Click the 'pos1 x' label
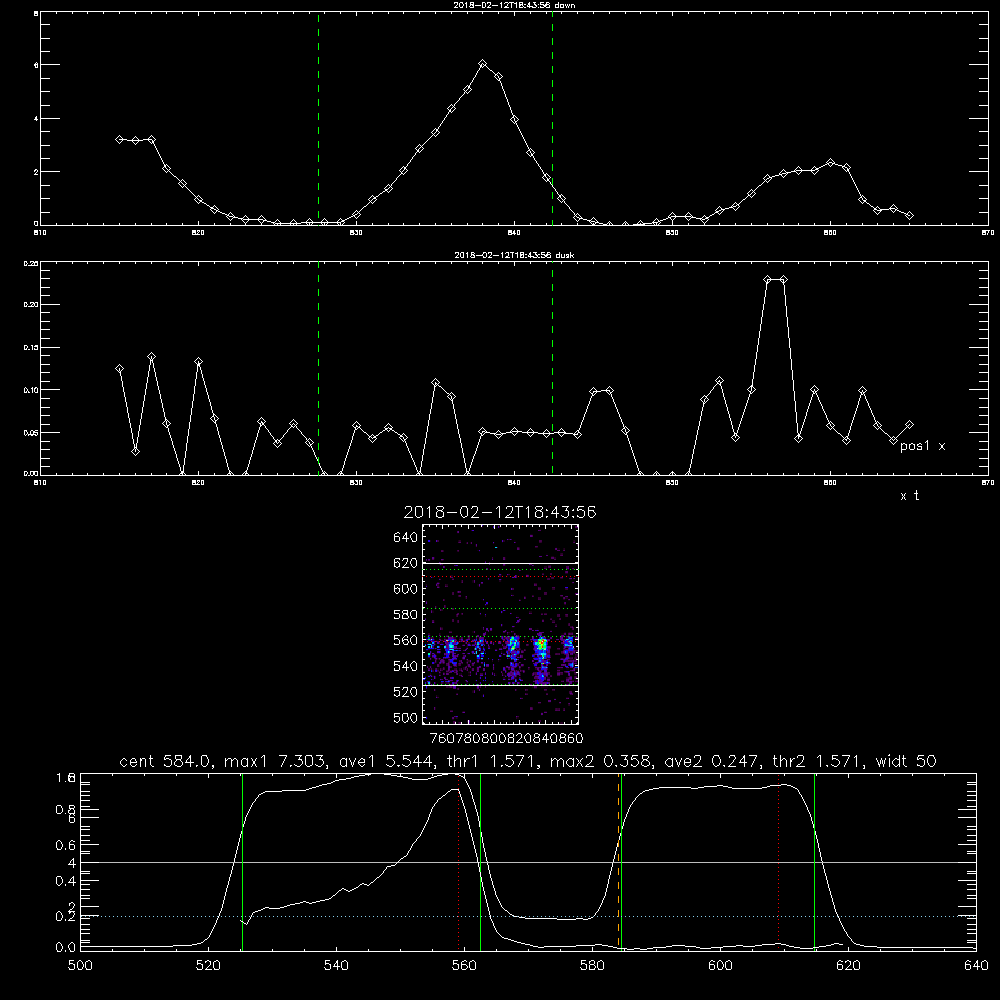 point(922,446)
